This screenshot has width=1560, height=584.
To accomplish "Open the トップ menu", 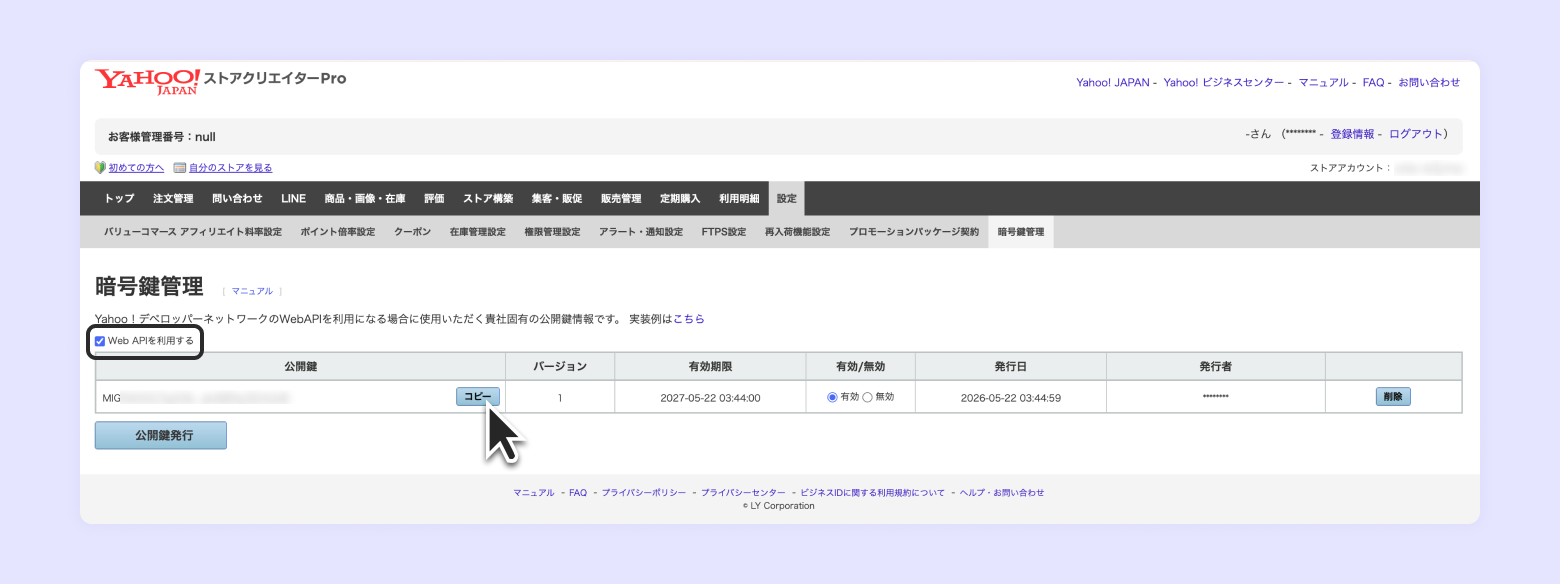I will coord(119,199).
